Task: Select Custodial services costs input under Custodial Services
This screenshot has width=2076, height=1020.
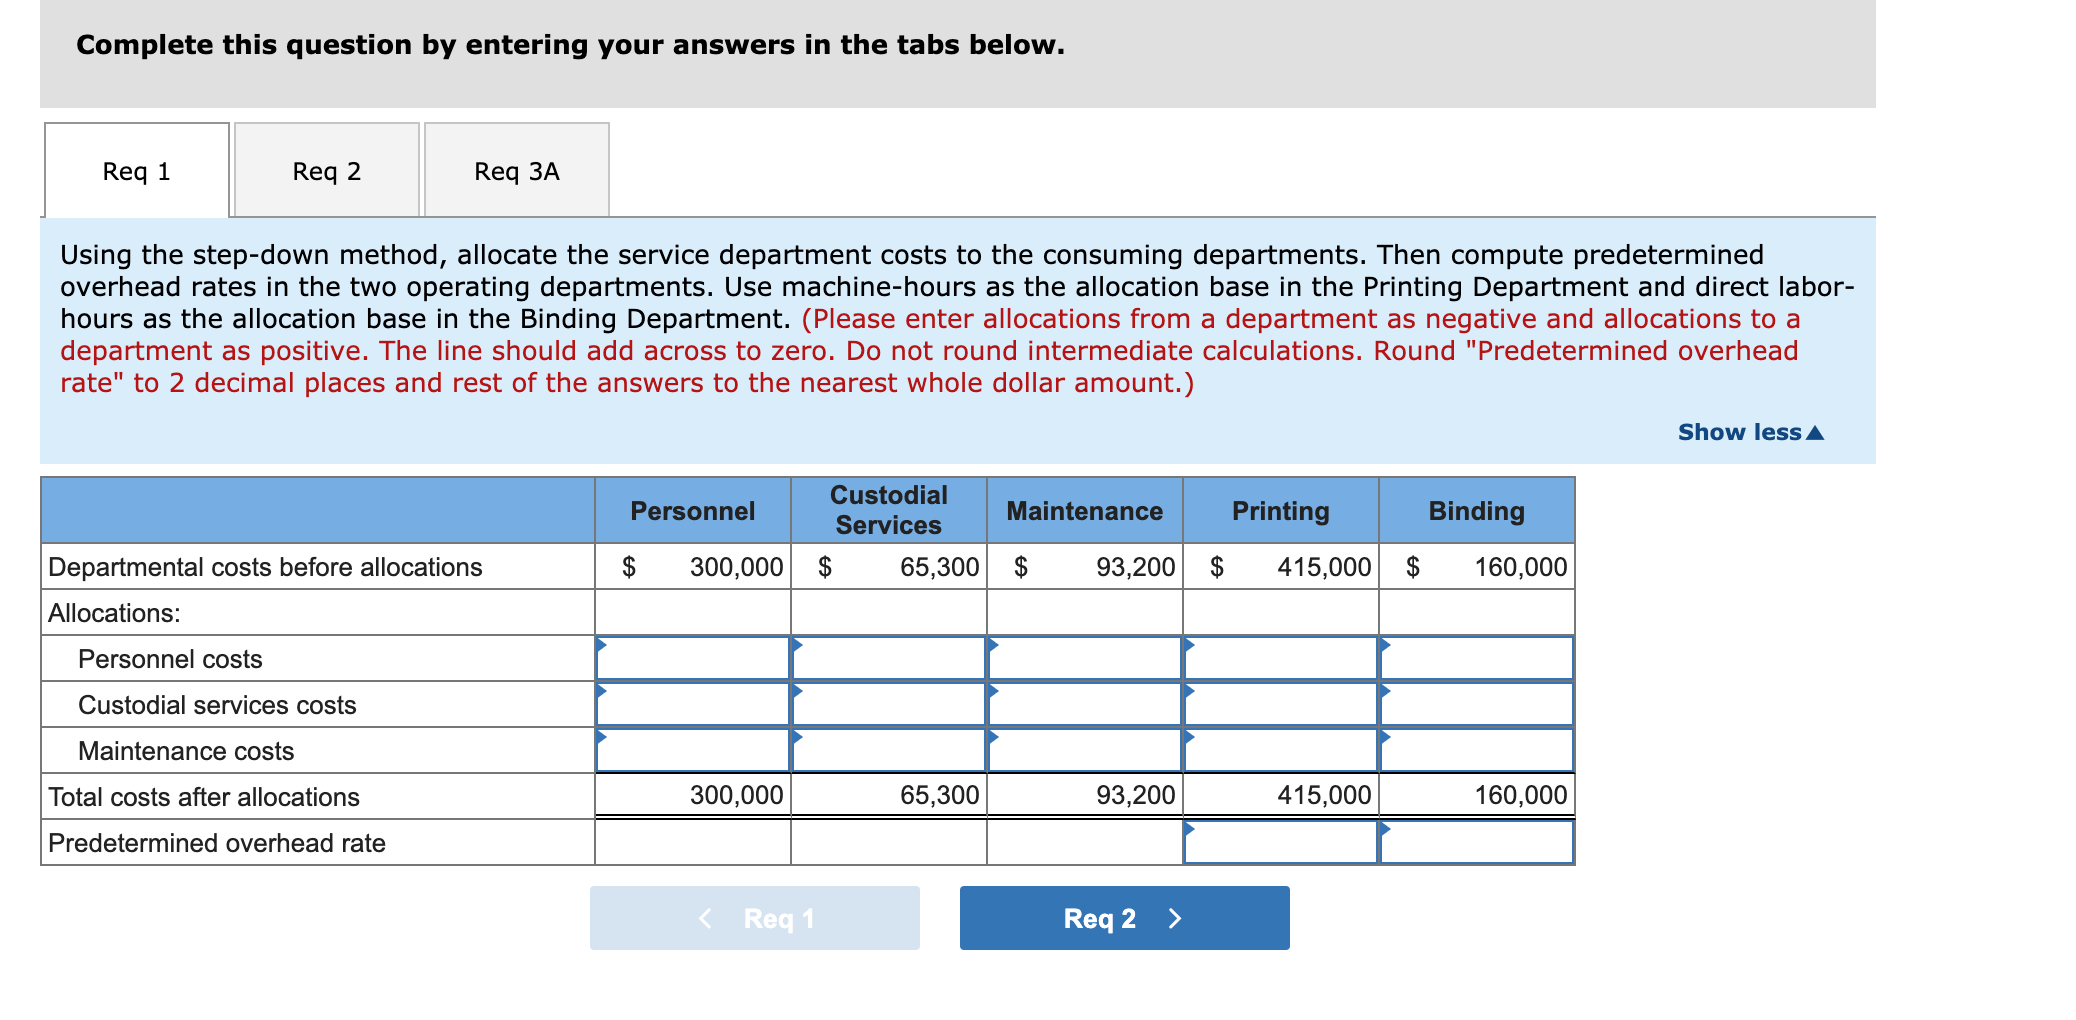Action: [889, 704]
